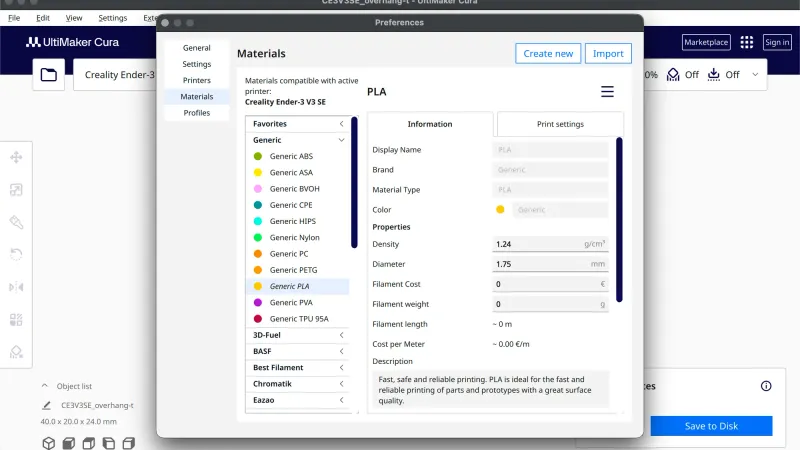Select Generic PLA material
The height and width of the screenshot is (450, 800).
[x=297, y=286]
